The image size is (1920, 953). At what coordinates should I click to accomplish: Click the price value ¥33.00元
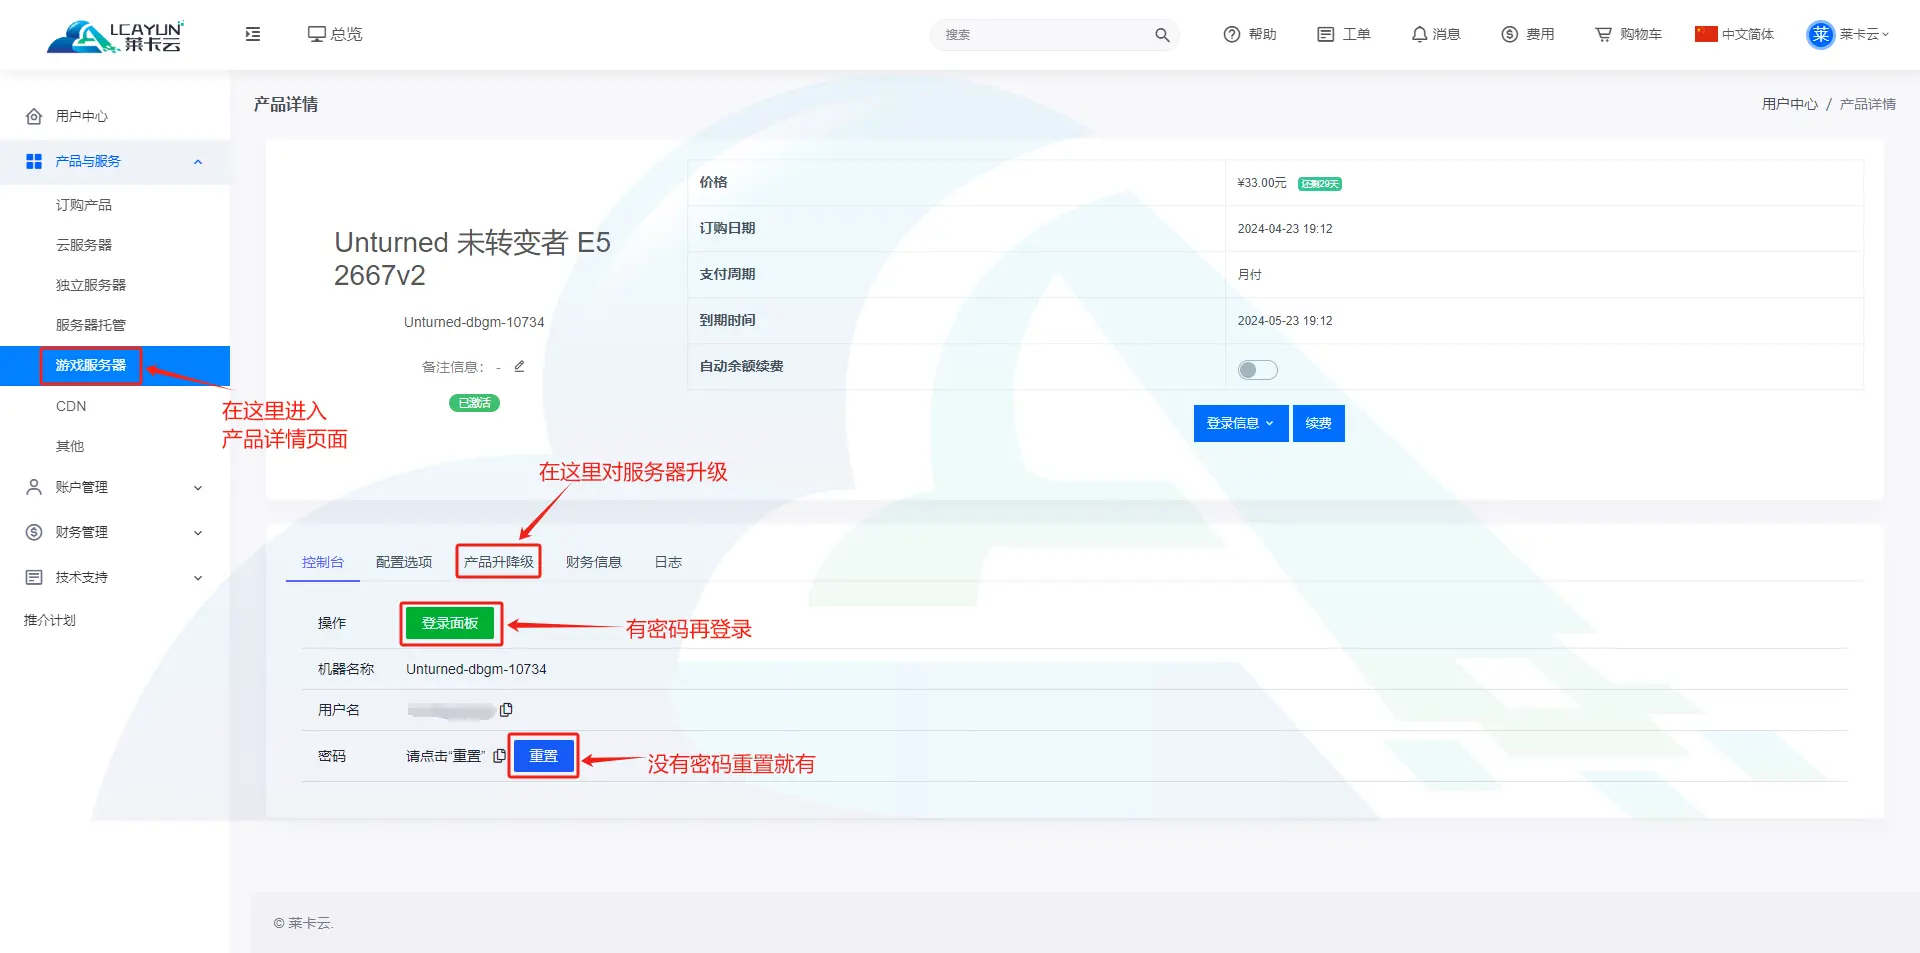point(1262,183)
